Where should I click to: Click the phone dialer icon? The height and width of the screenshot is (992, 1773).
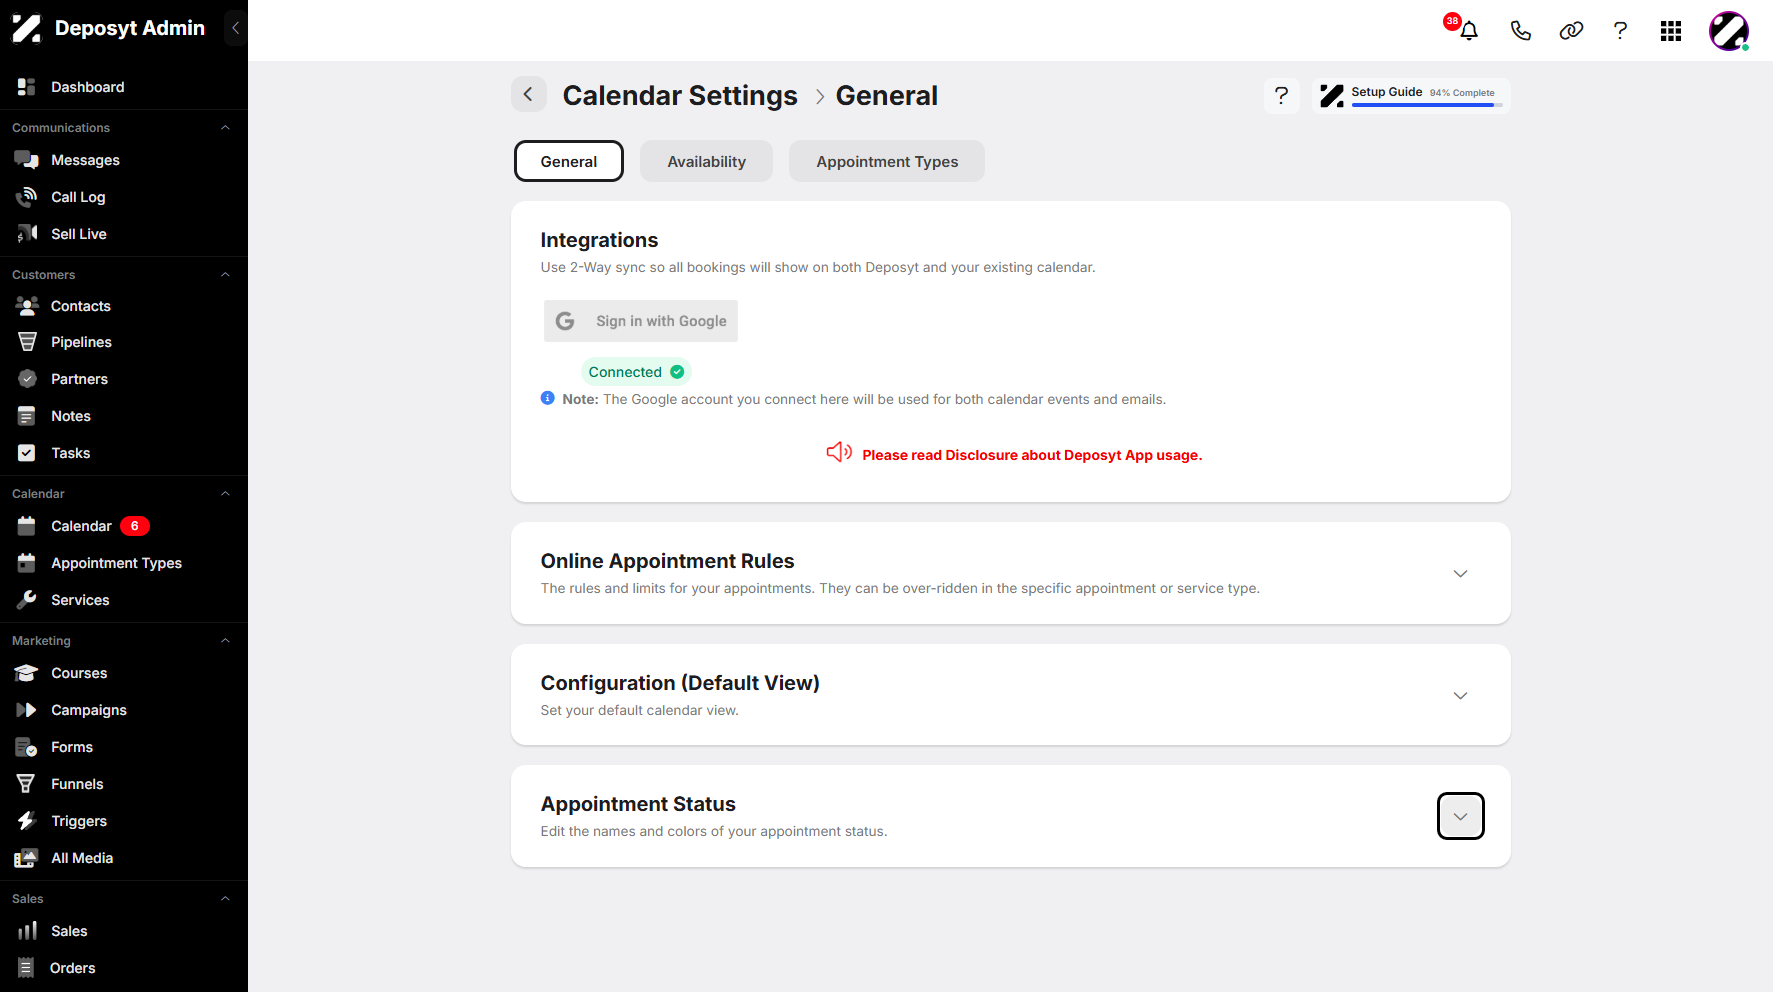coord(1520,31)
